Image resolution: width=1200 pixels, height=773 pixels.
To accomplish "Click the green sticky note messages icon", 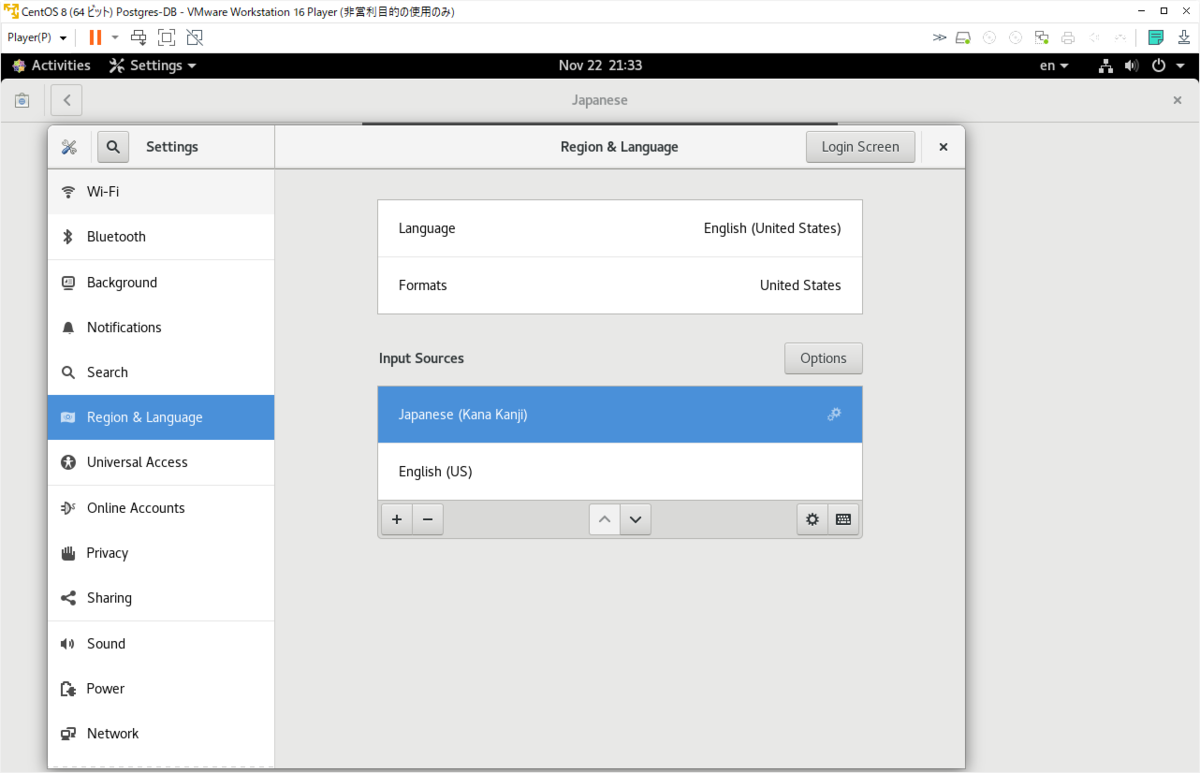I will click(1156, 38).
